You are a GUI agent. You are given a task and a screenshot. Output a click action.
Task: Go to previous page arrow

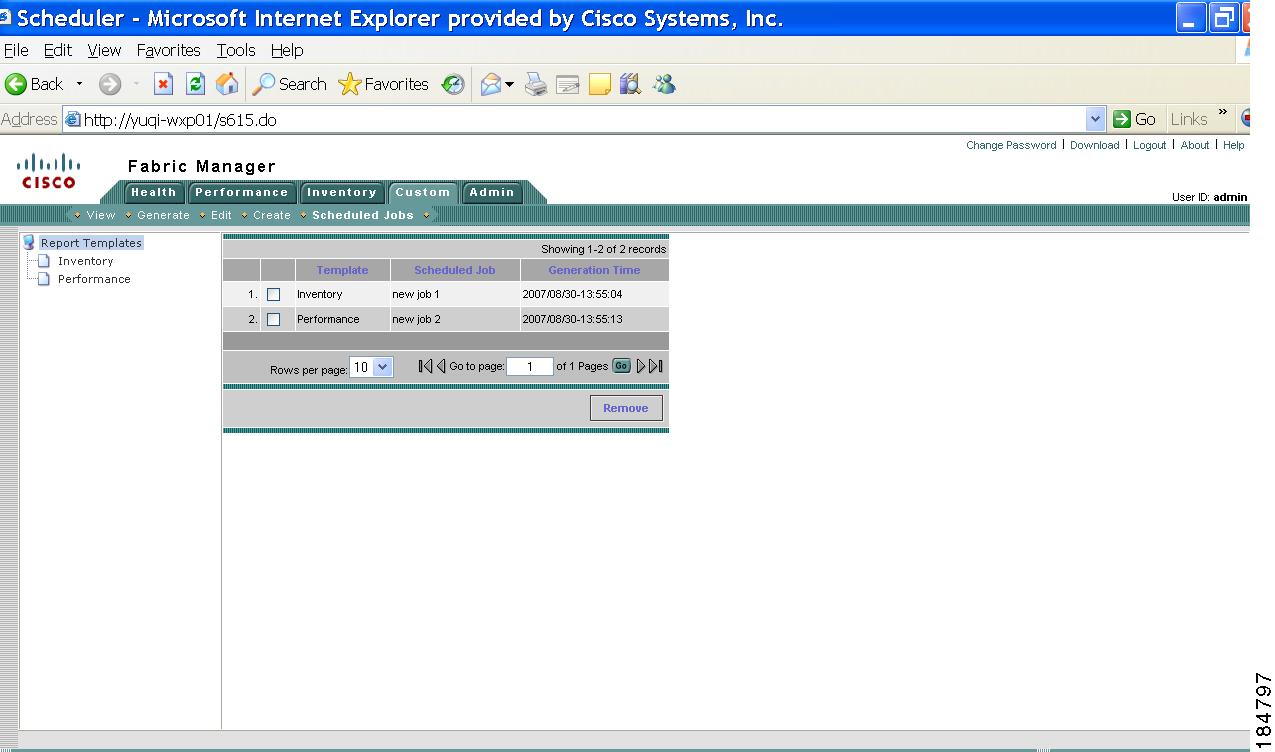point(441,366)
